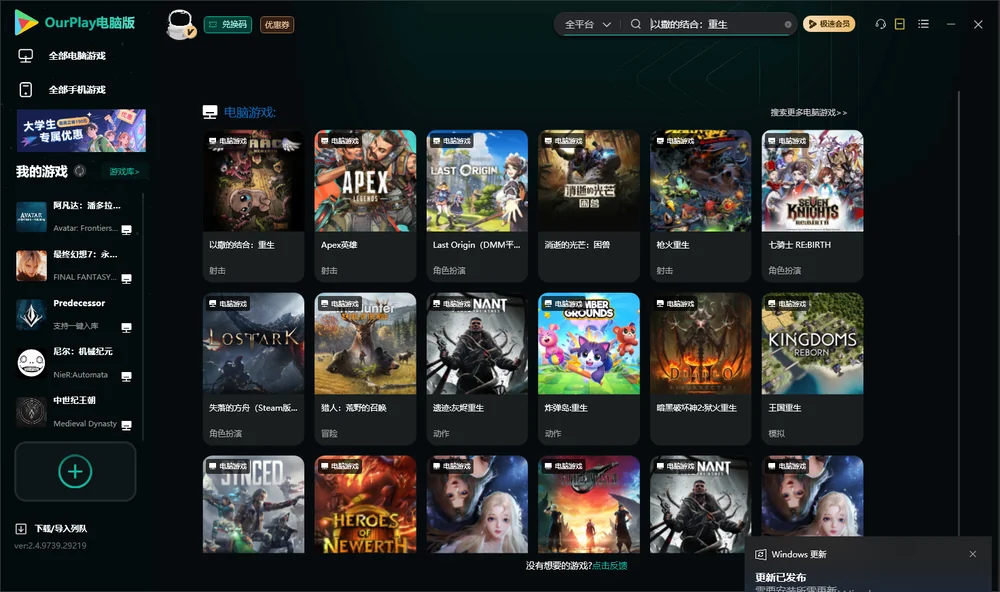Open the 以撒的结合: 重生 game card
The image size is (1000, 592).
coord(253,206)
